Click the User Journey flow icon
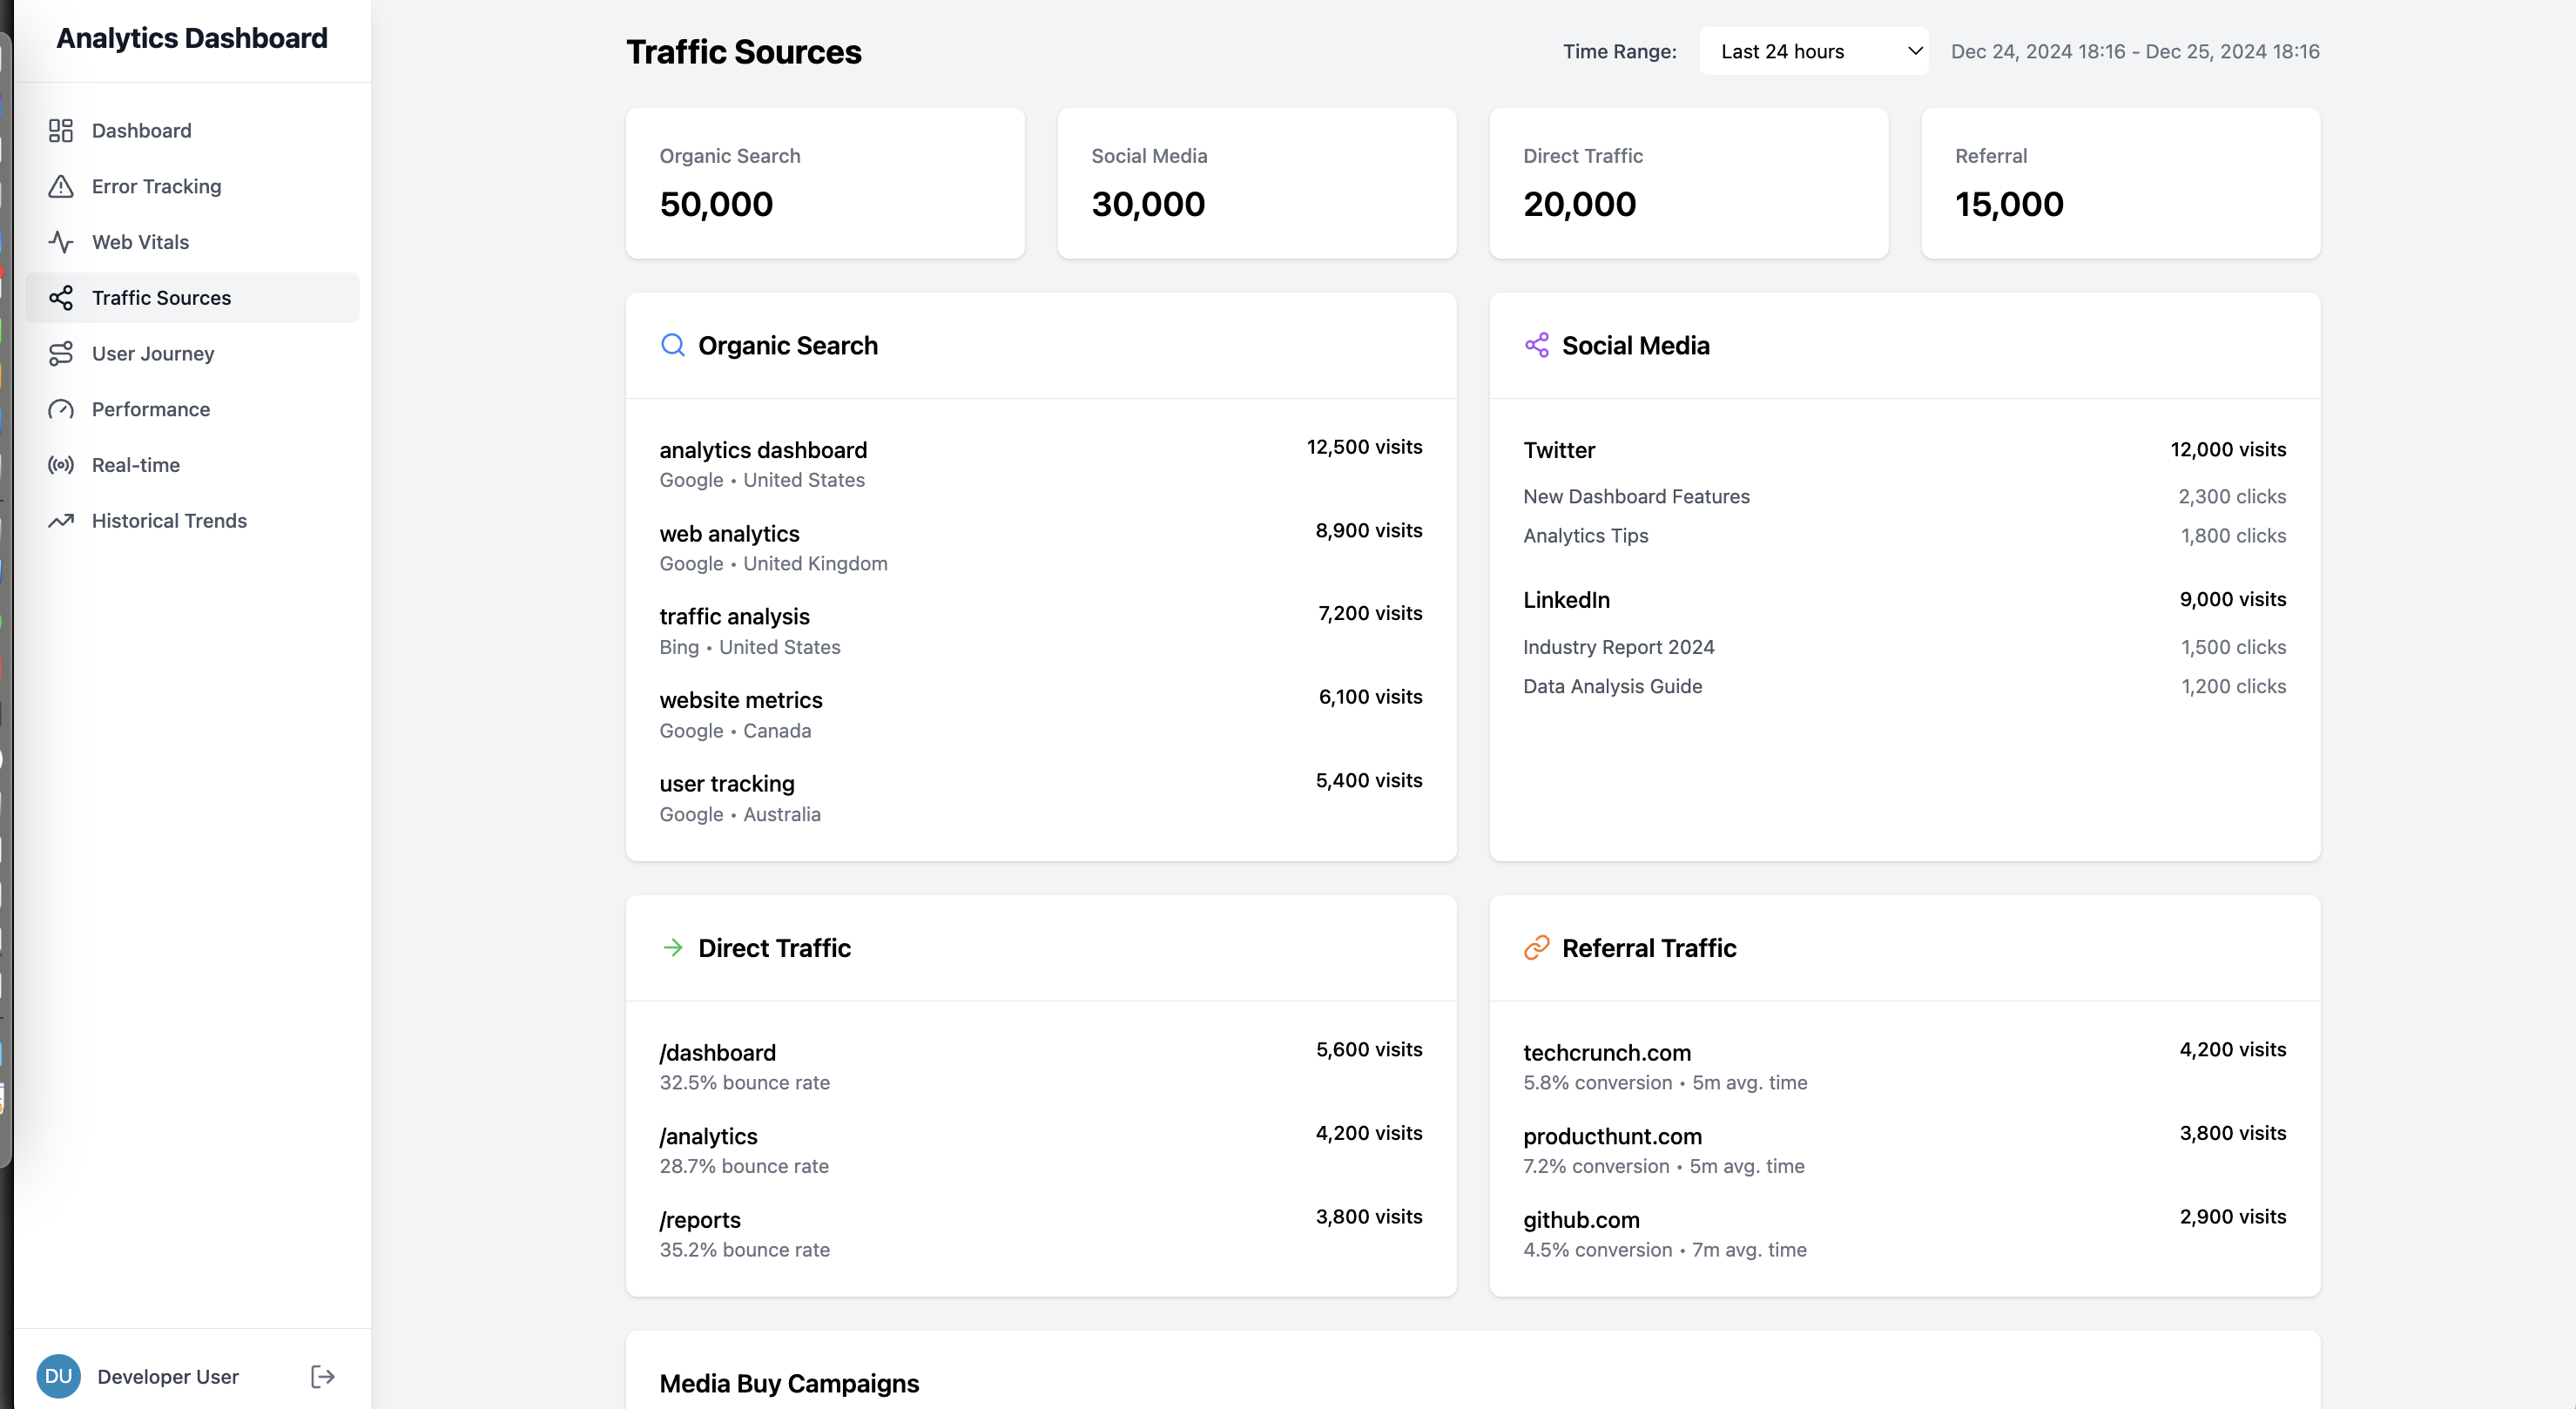The height and width of the screenshot is (1409, 2576). click(x=61, y=353)
